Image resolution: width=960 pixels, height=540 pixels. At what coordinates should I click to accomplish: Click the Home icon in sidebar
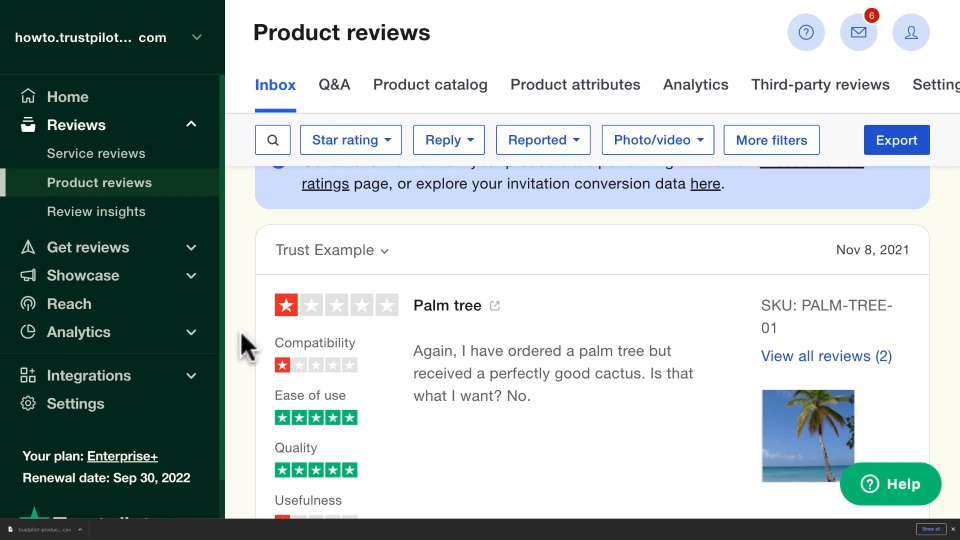pyautogui.click(x=28, y=97)
